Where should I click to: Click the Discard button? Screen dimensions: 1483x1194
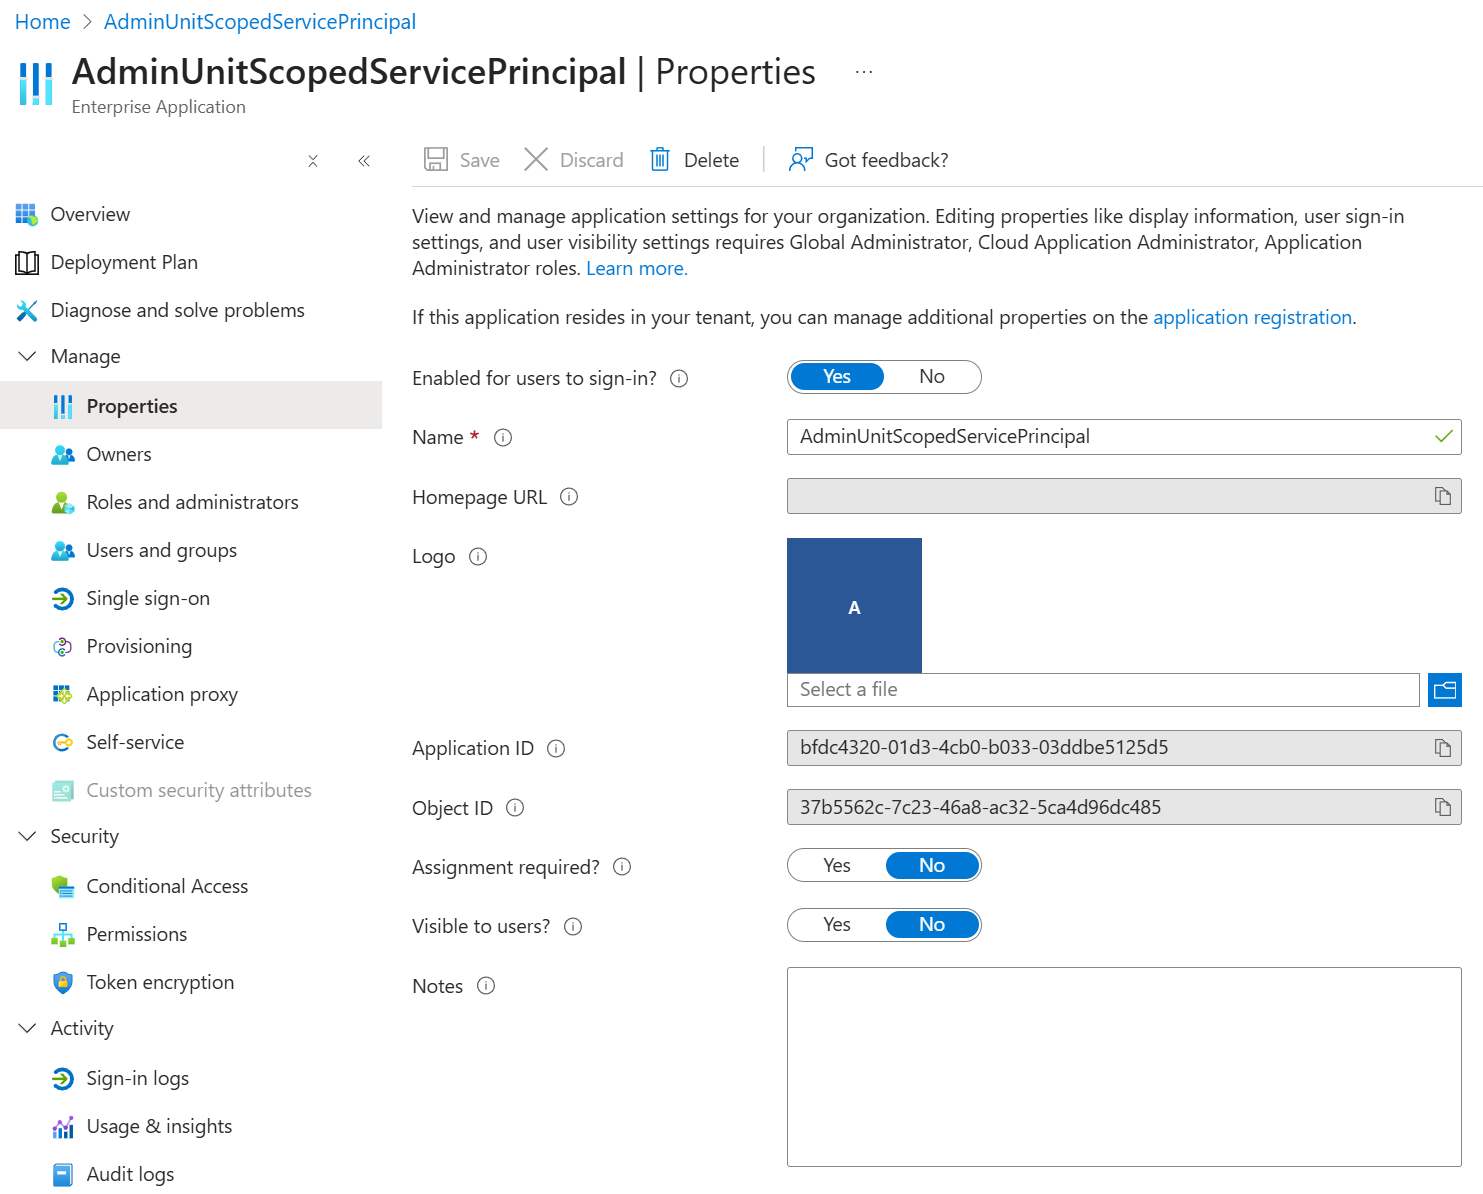(574, 160)
